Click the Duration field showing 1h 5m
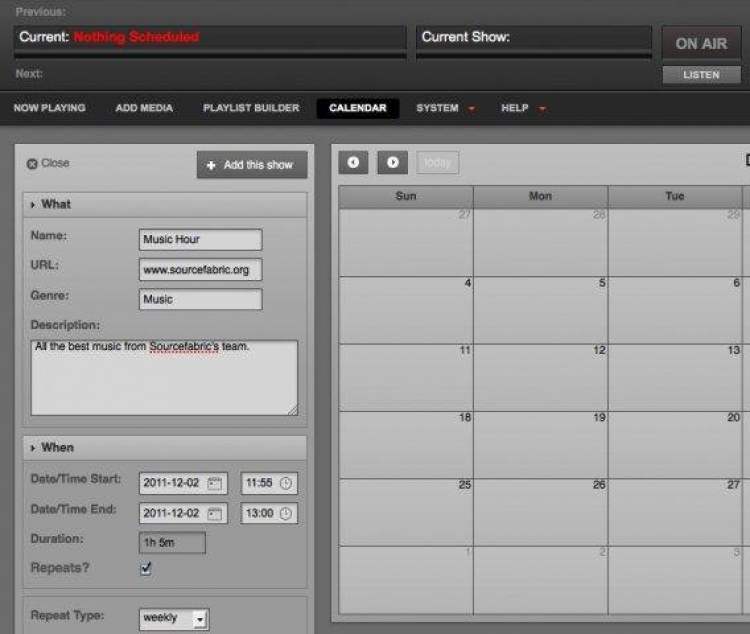 [x=172, y=543]
